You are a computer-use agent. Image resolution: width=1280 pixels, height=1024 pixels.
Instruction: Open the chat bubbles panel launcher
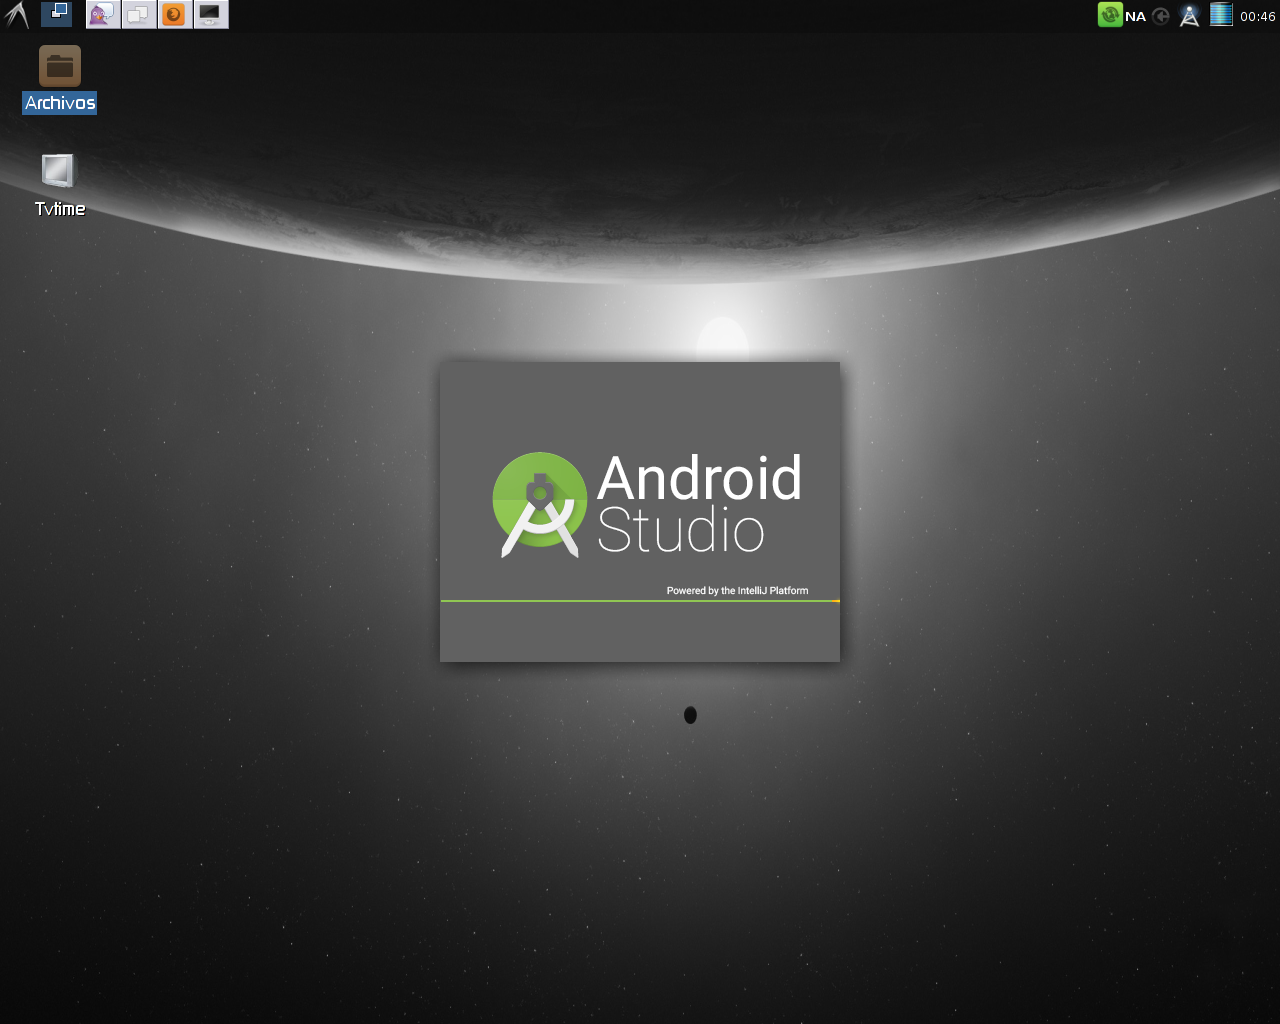(138, 15)
